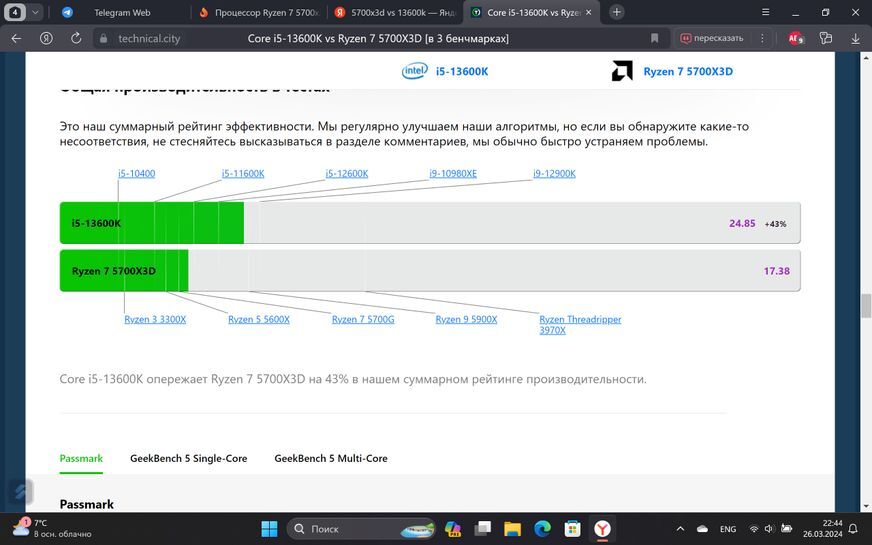The width and height of the screenshot is (872, 545).
Task: Open the Windows Start button
Action: 269,529
